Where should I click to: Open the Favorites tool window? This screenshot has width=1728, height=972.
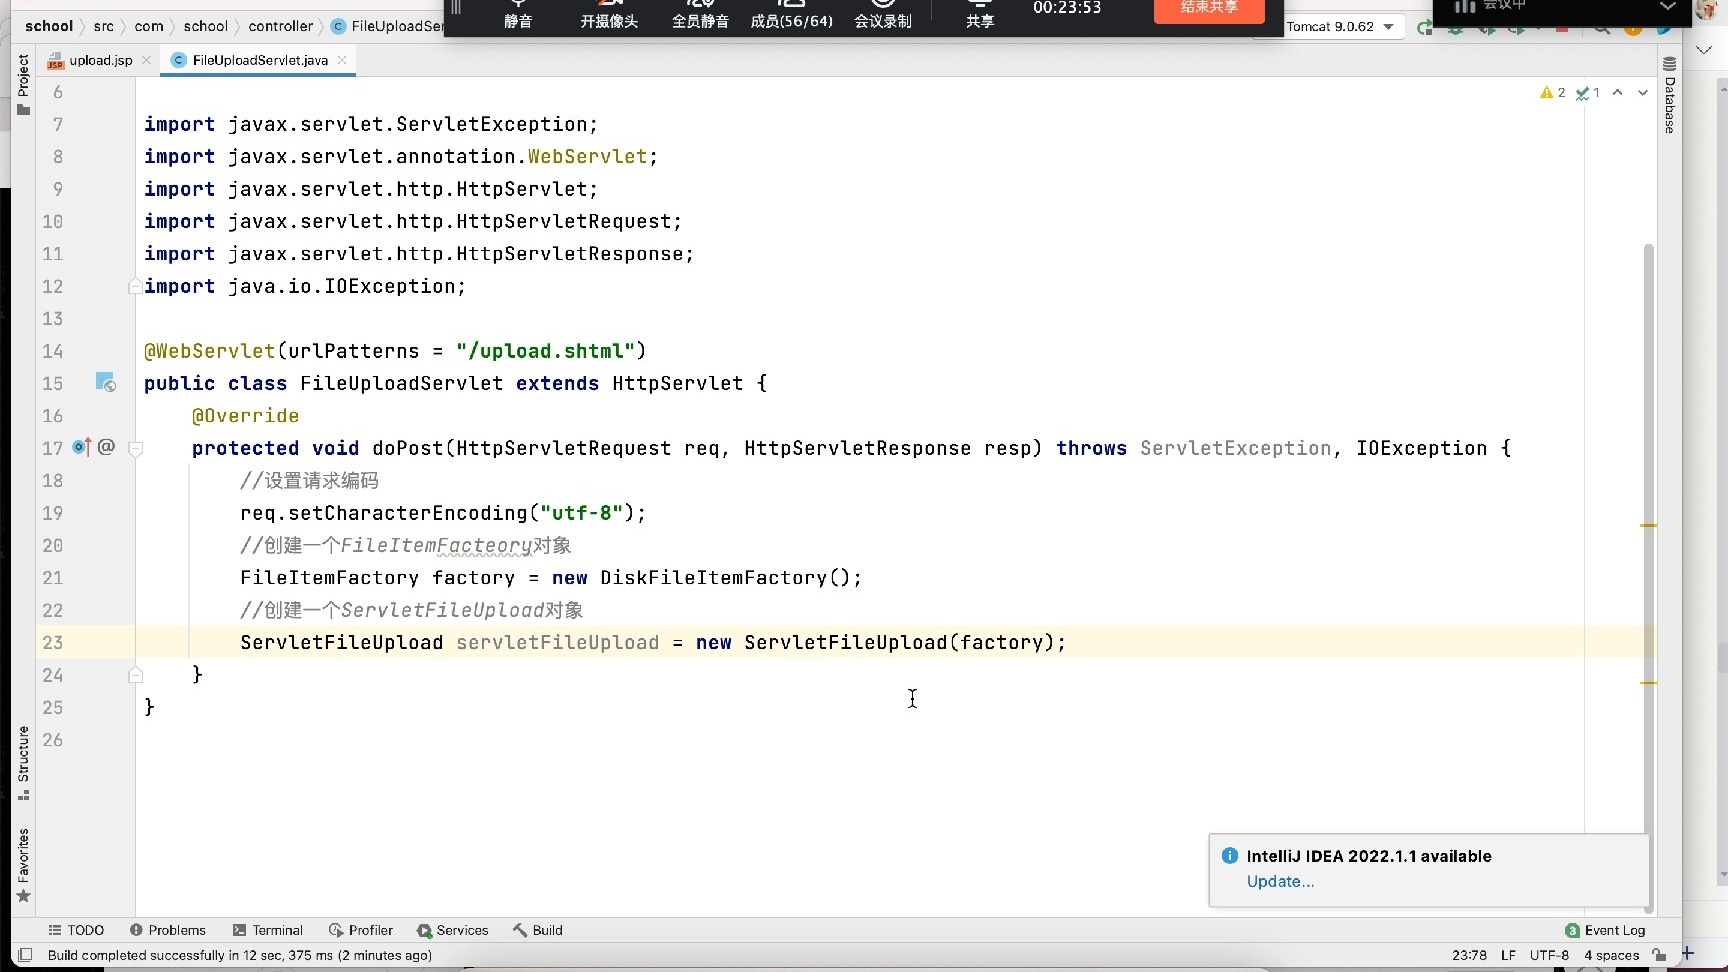pyautogui.click(x=23, y=865)
